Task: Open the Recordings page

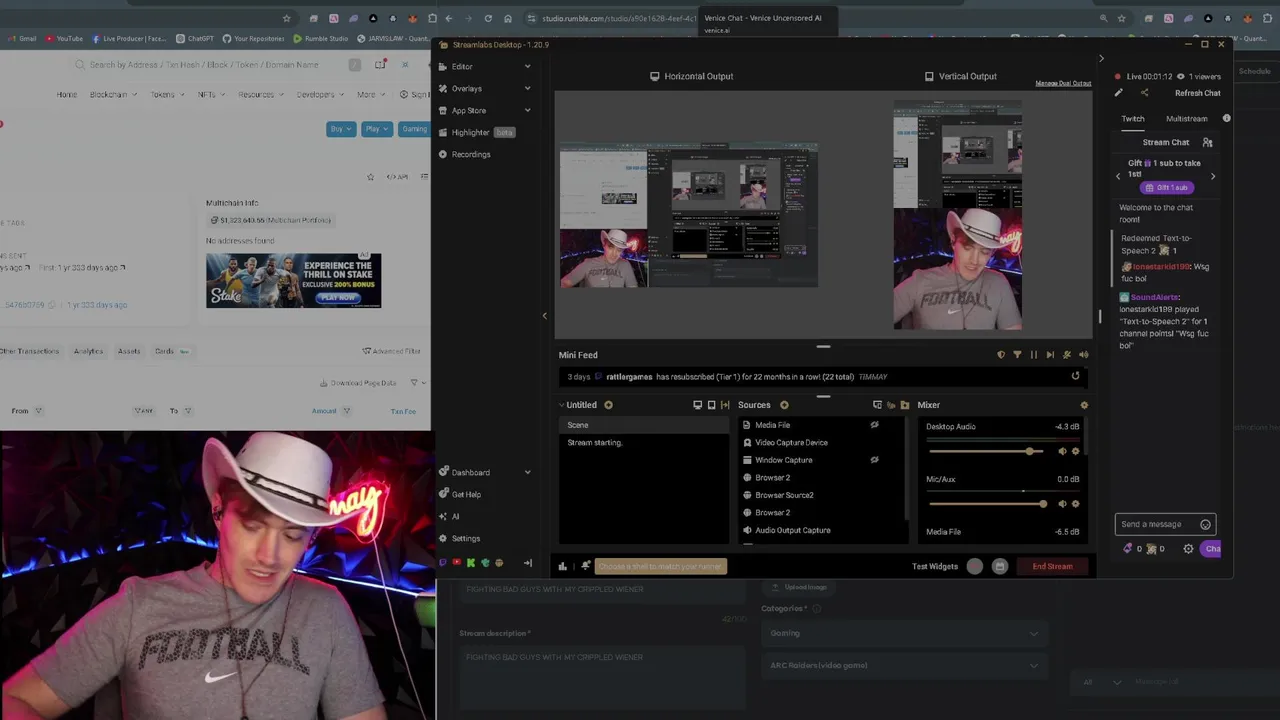Action: click(470, 155)
